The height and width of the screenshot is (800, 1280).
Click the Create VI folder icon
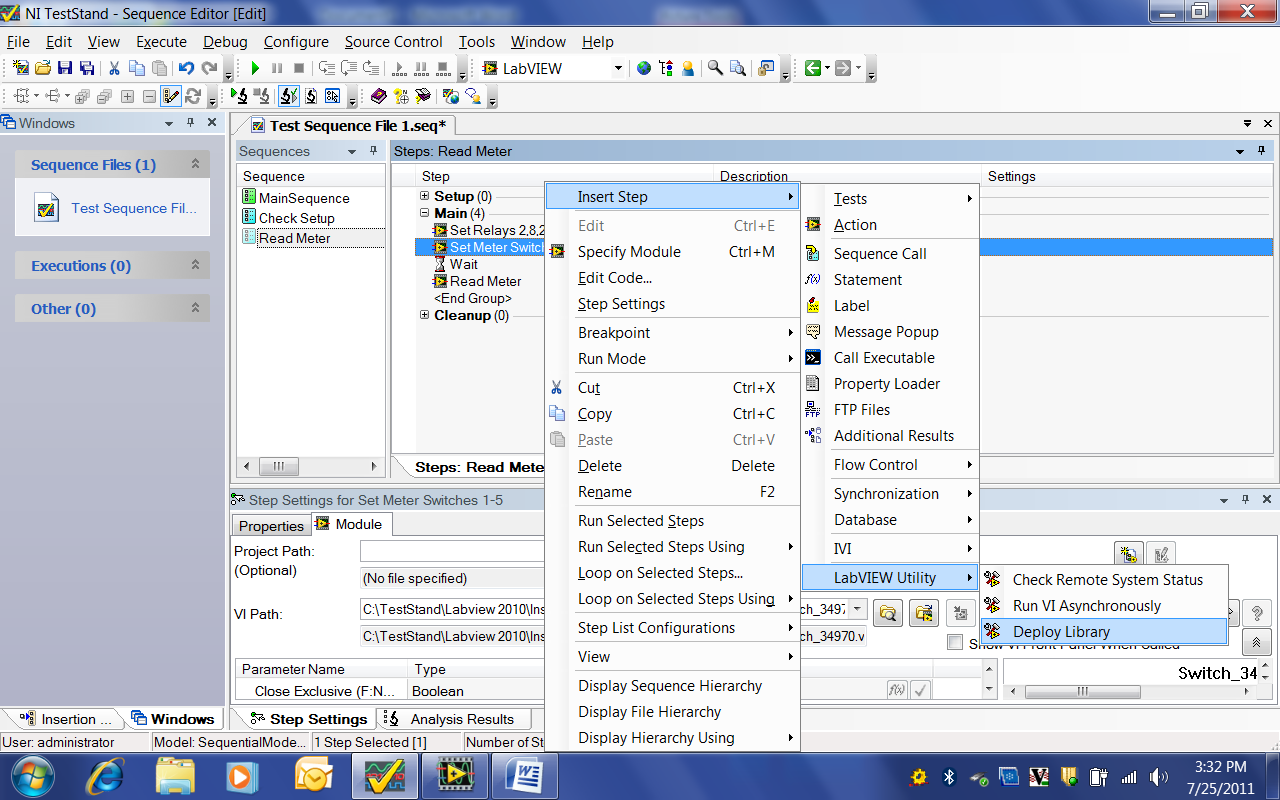924,612
